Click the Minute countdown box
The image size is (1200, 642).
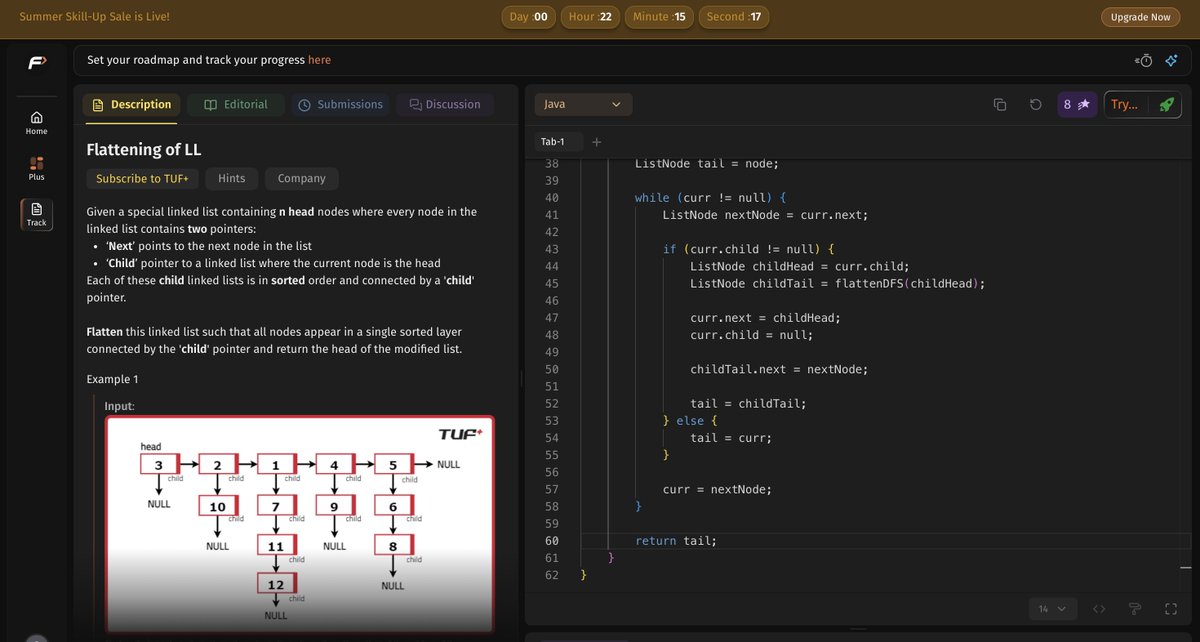point(659,17)
